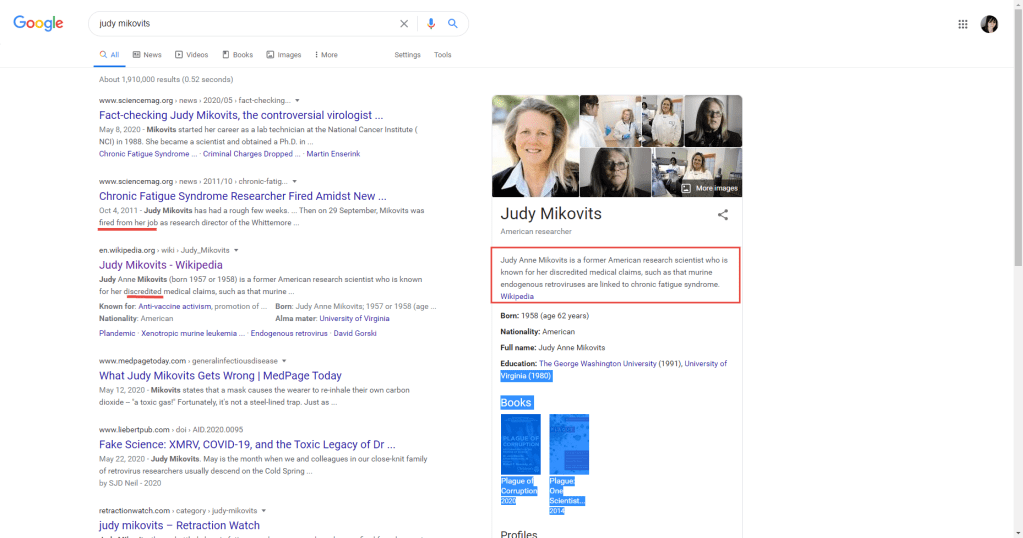Image resolution: width=1023 pixels, height=538 pixels.
Task: Click the blue search magnifier icon
Action: (x=453, y=24)
